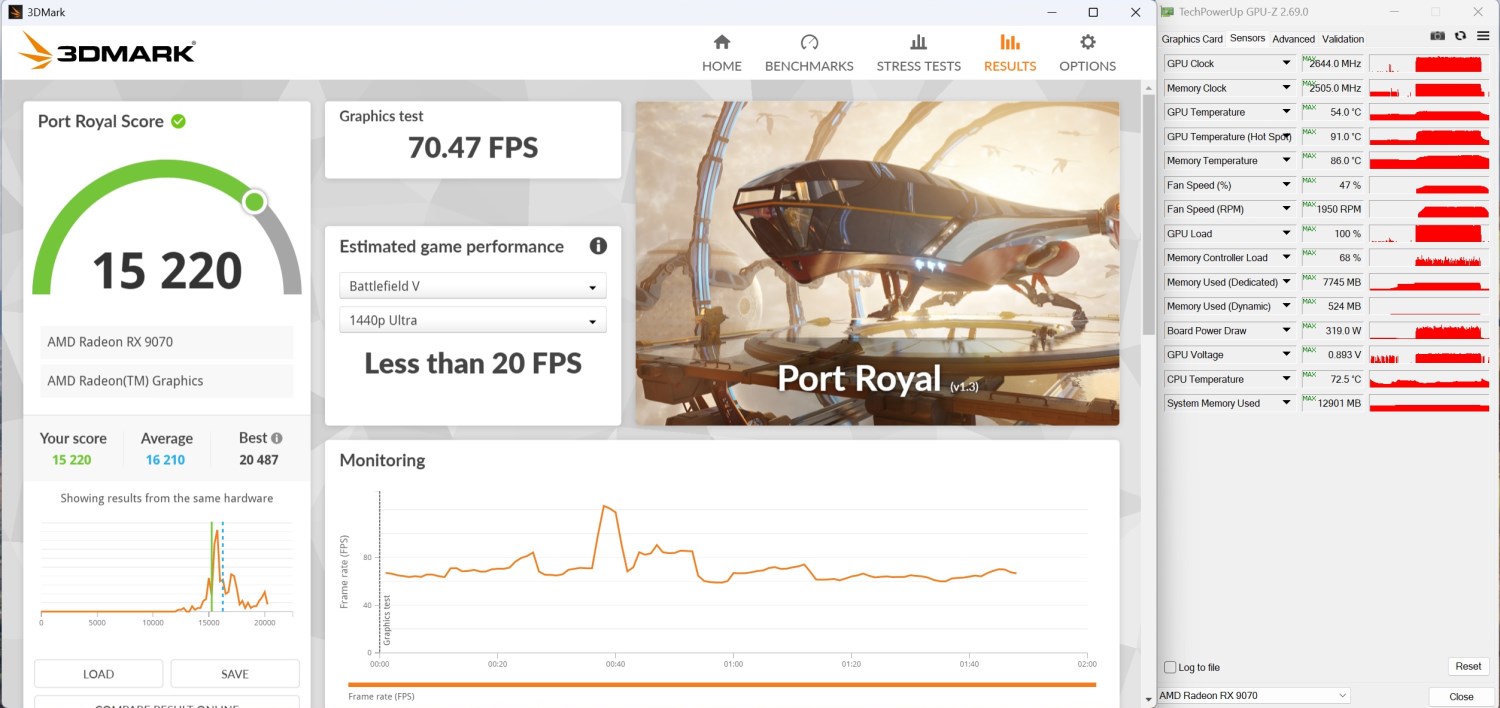
Task: Click the AMD Radeon RX 9070 hardware label
Action: coord(167,342)
